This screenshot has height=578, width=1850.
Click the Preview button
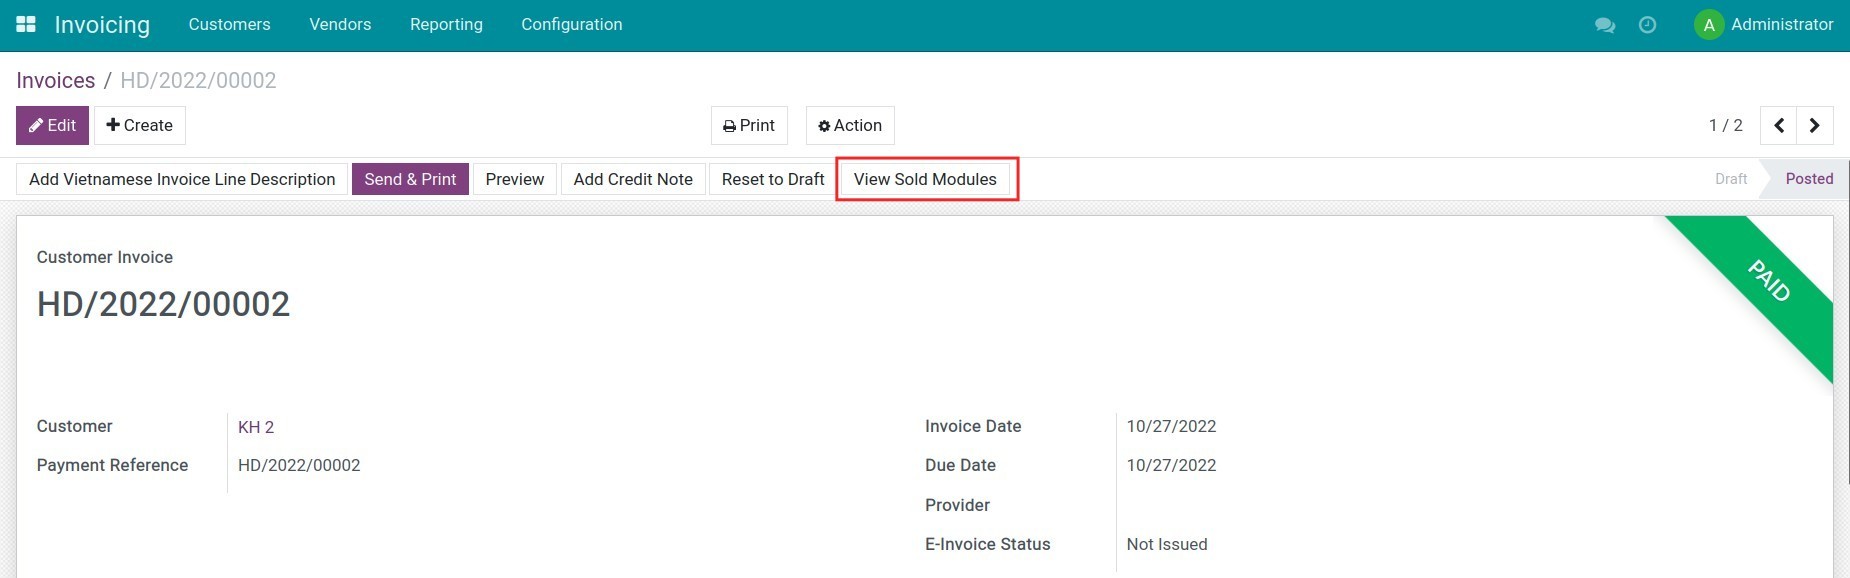coord(515,179)
